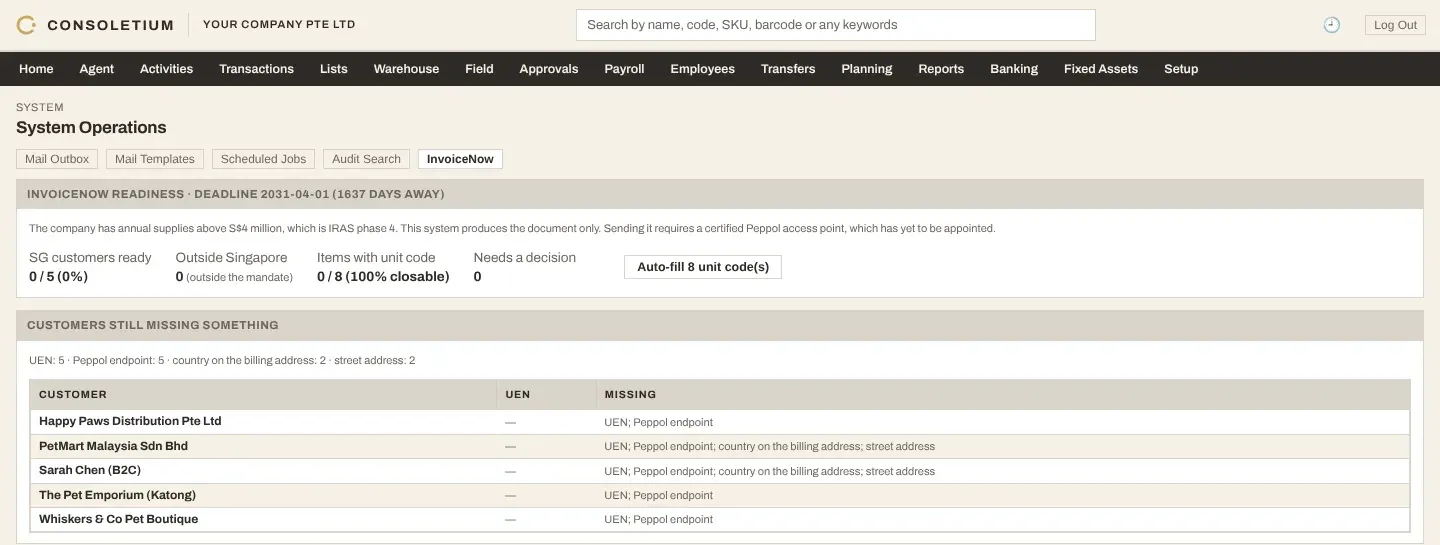Open the Setup menu
Screen dimensions: 1440x545
pyautogui.click(x=1181, y=69)
